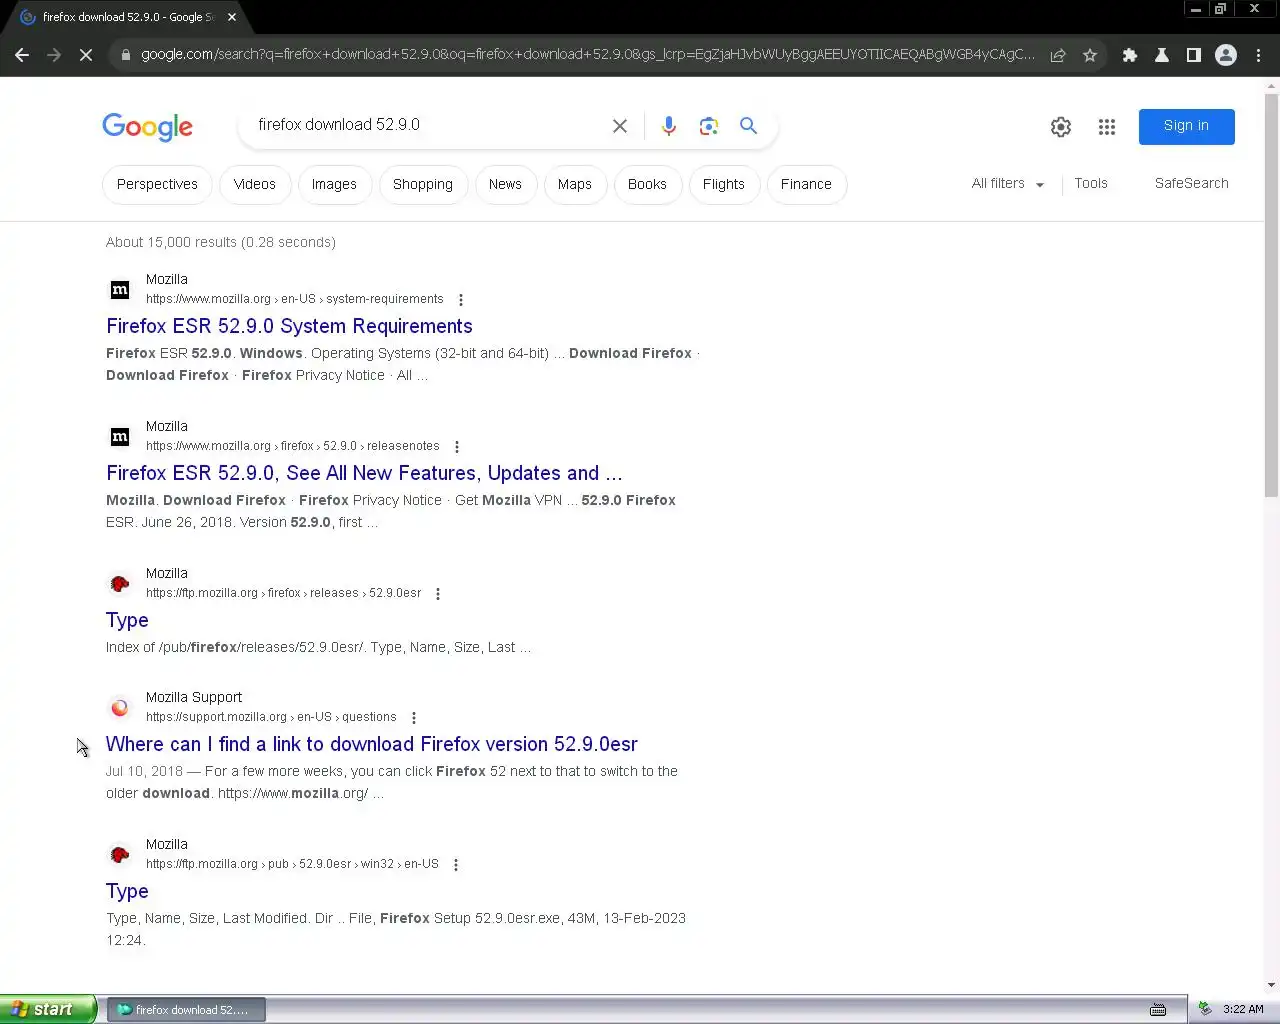Viewport: 1280px width, 1024px height.
Task: Open the All filters dropdown
Action: (x=1008, y=184)
